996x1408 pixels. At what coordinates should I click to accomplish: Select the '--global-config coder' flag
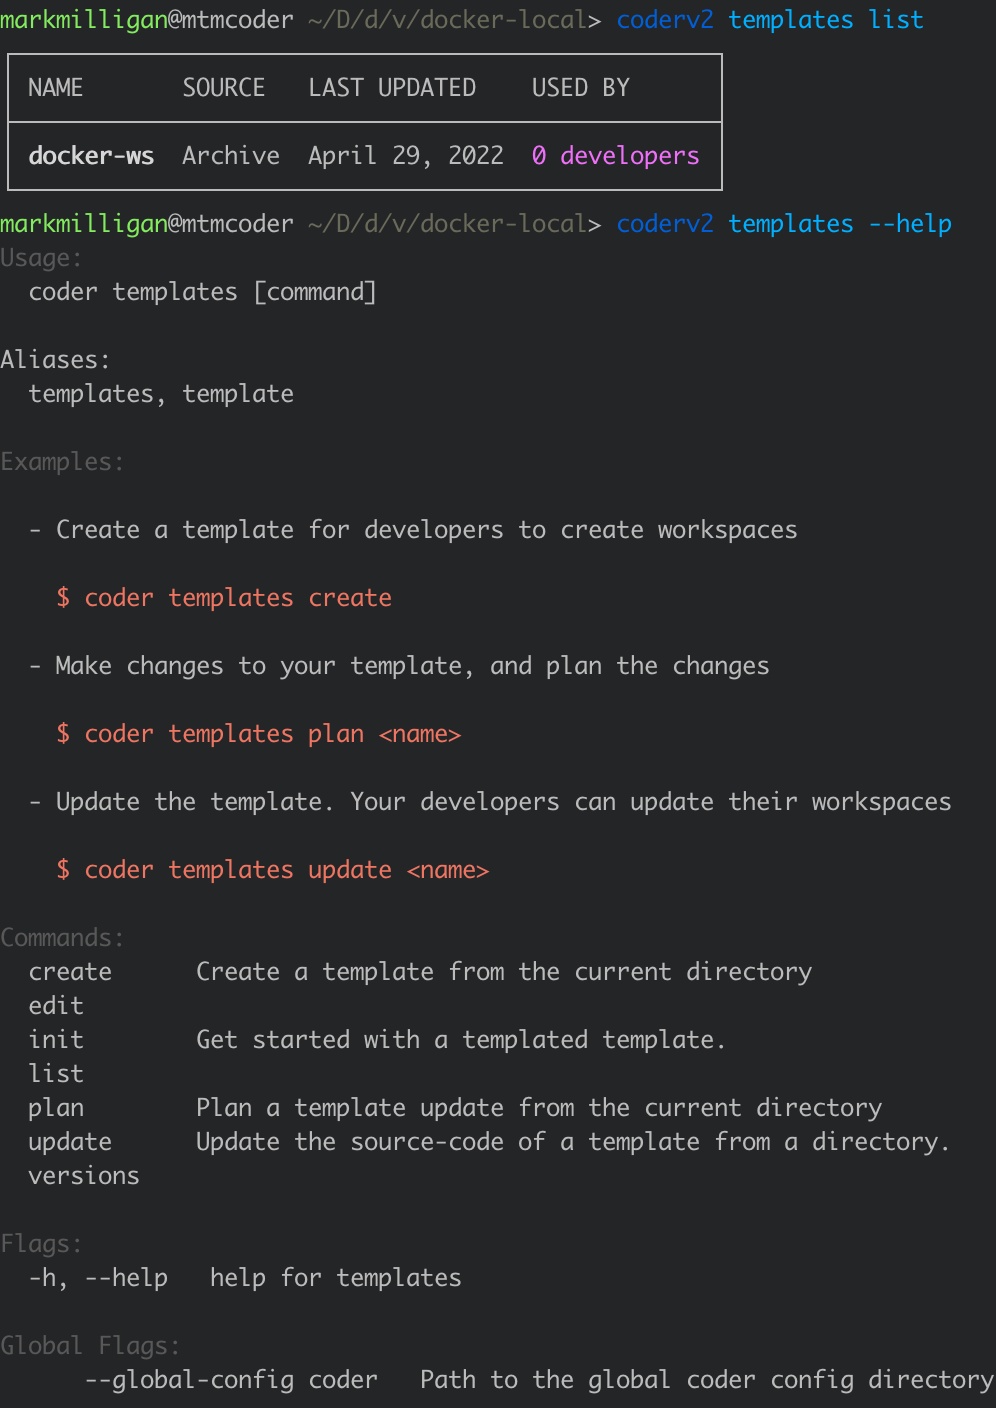[231, 1380]
